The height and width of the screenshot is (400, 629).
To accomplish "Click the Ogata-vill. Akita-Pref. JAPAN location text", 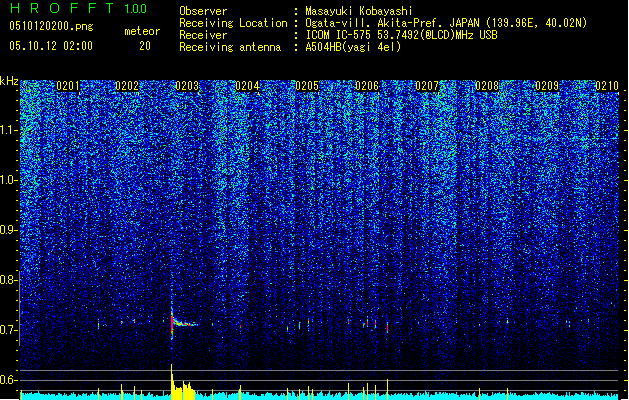I will point(446,23).
